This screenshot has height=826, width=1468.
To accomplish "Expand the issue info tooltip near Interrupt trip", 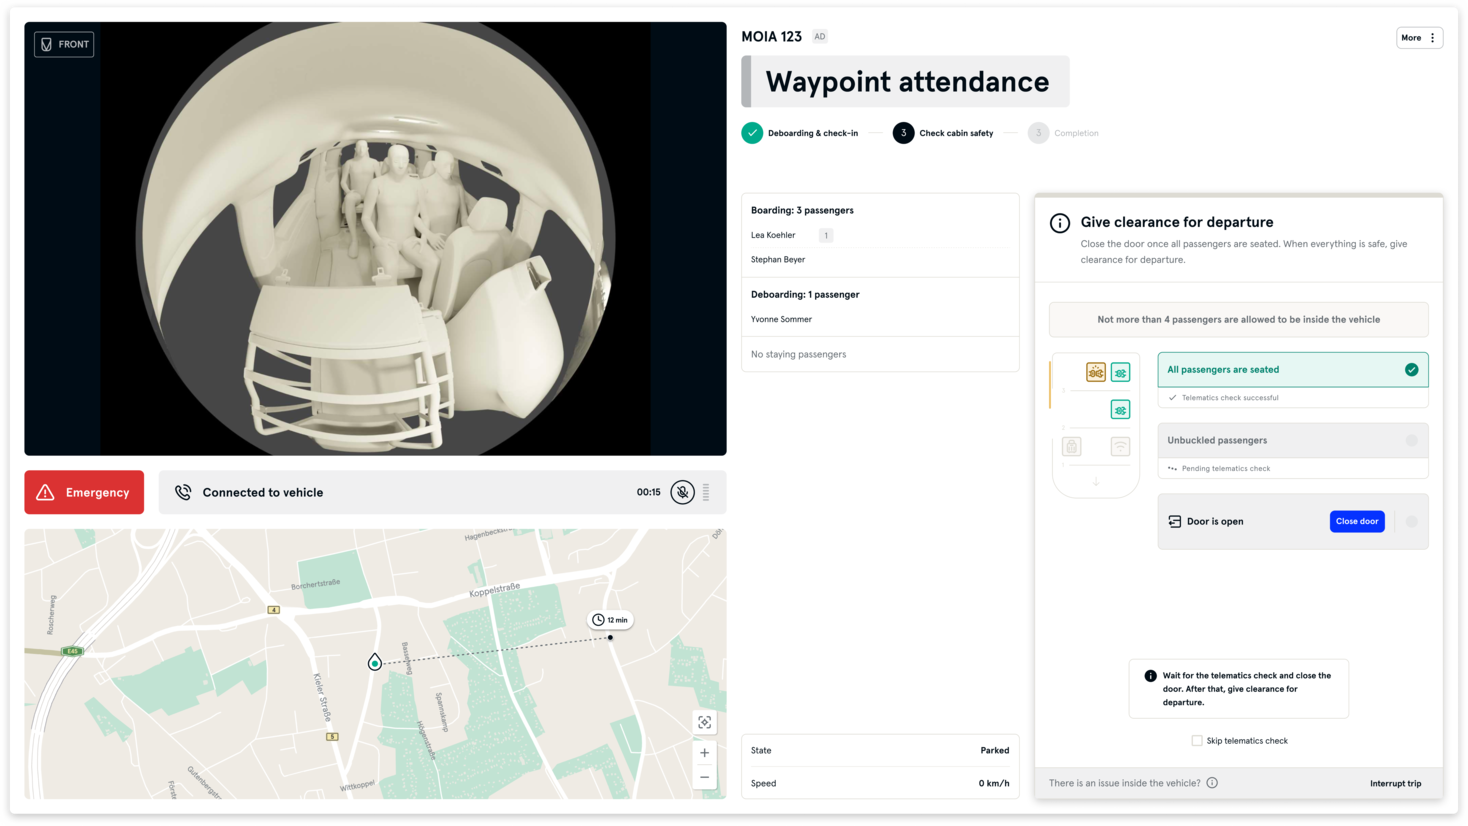I will pyautogui.click(x=1211, y=783).
